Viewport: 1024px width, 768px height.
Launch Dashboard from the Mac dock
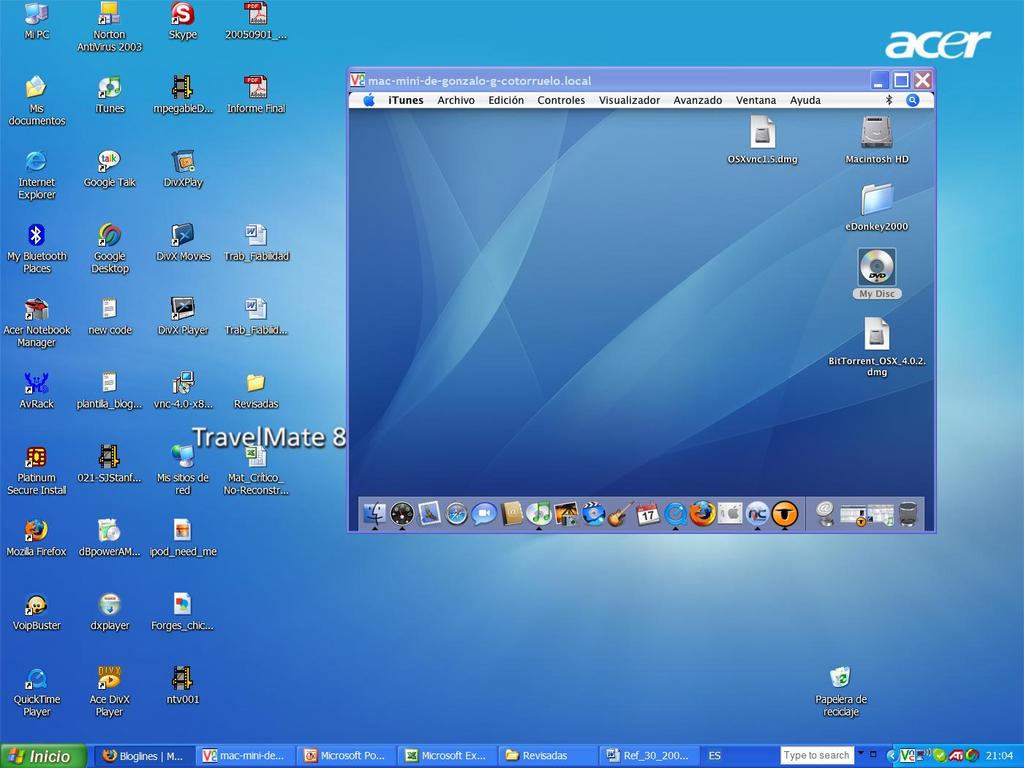click(402, 514)
